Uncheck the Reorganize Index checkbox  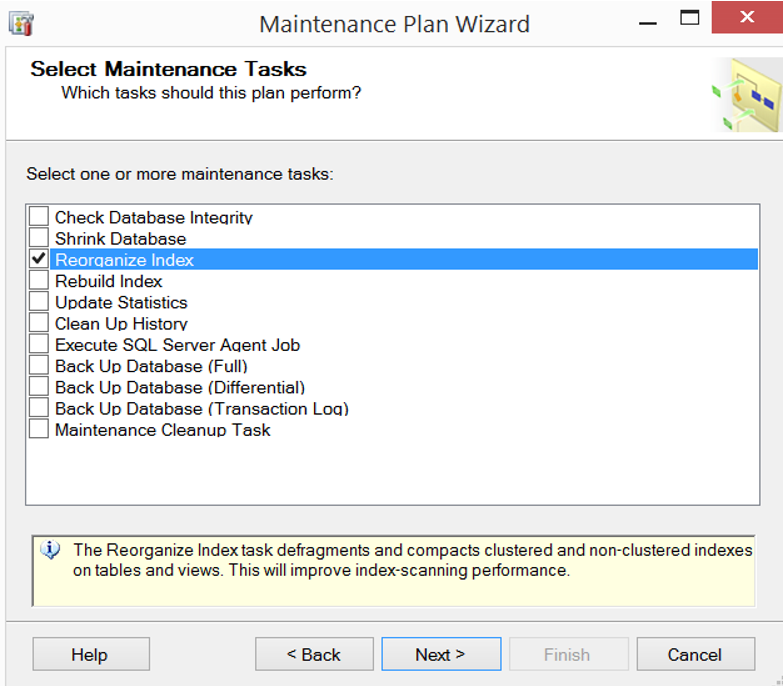38,259
